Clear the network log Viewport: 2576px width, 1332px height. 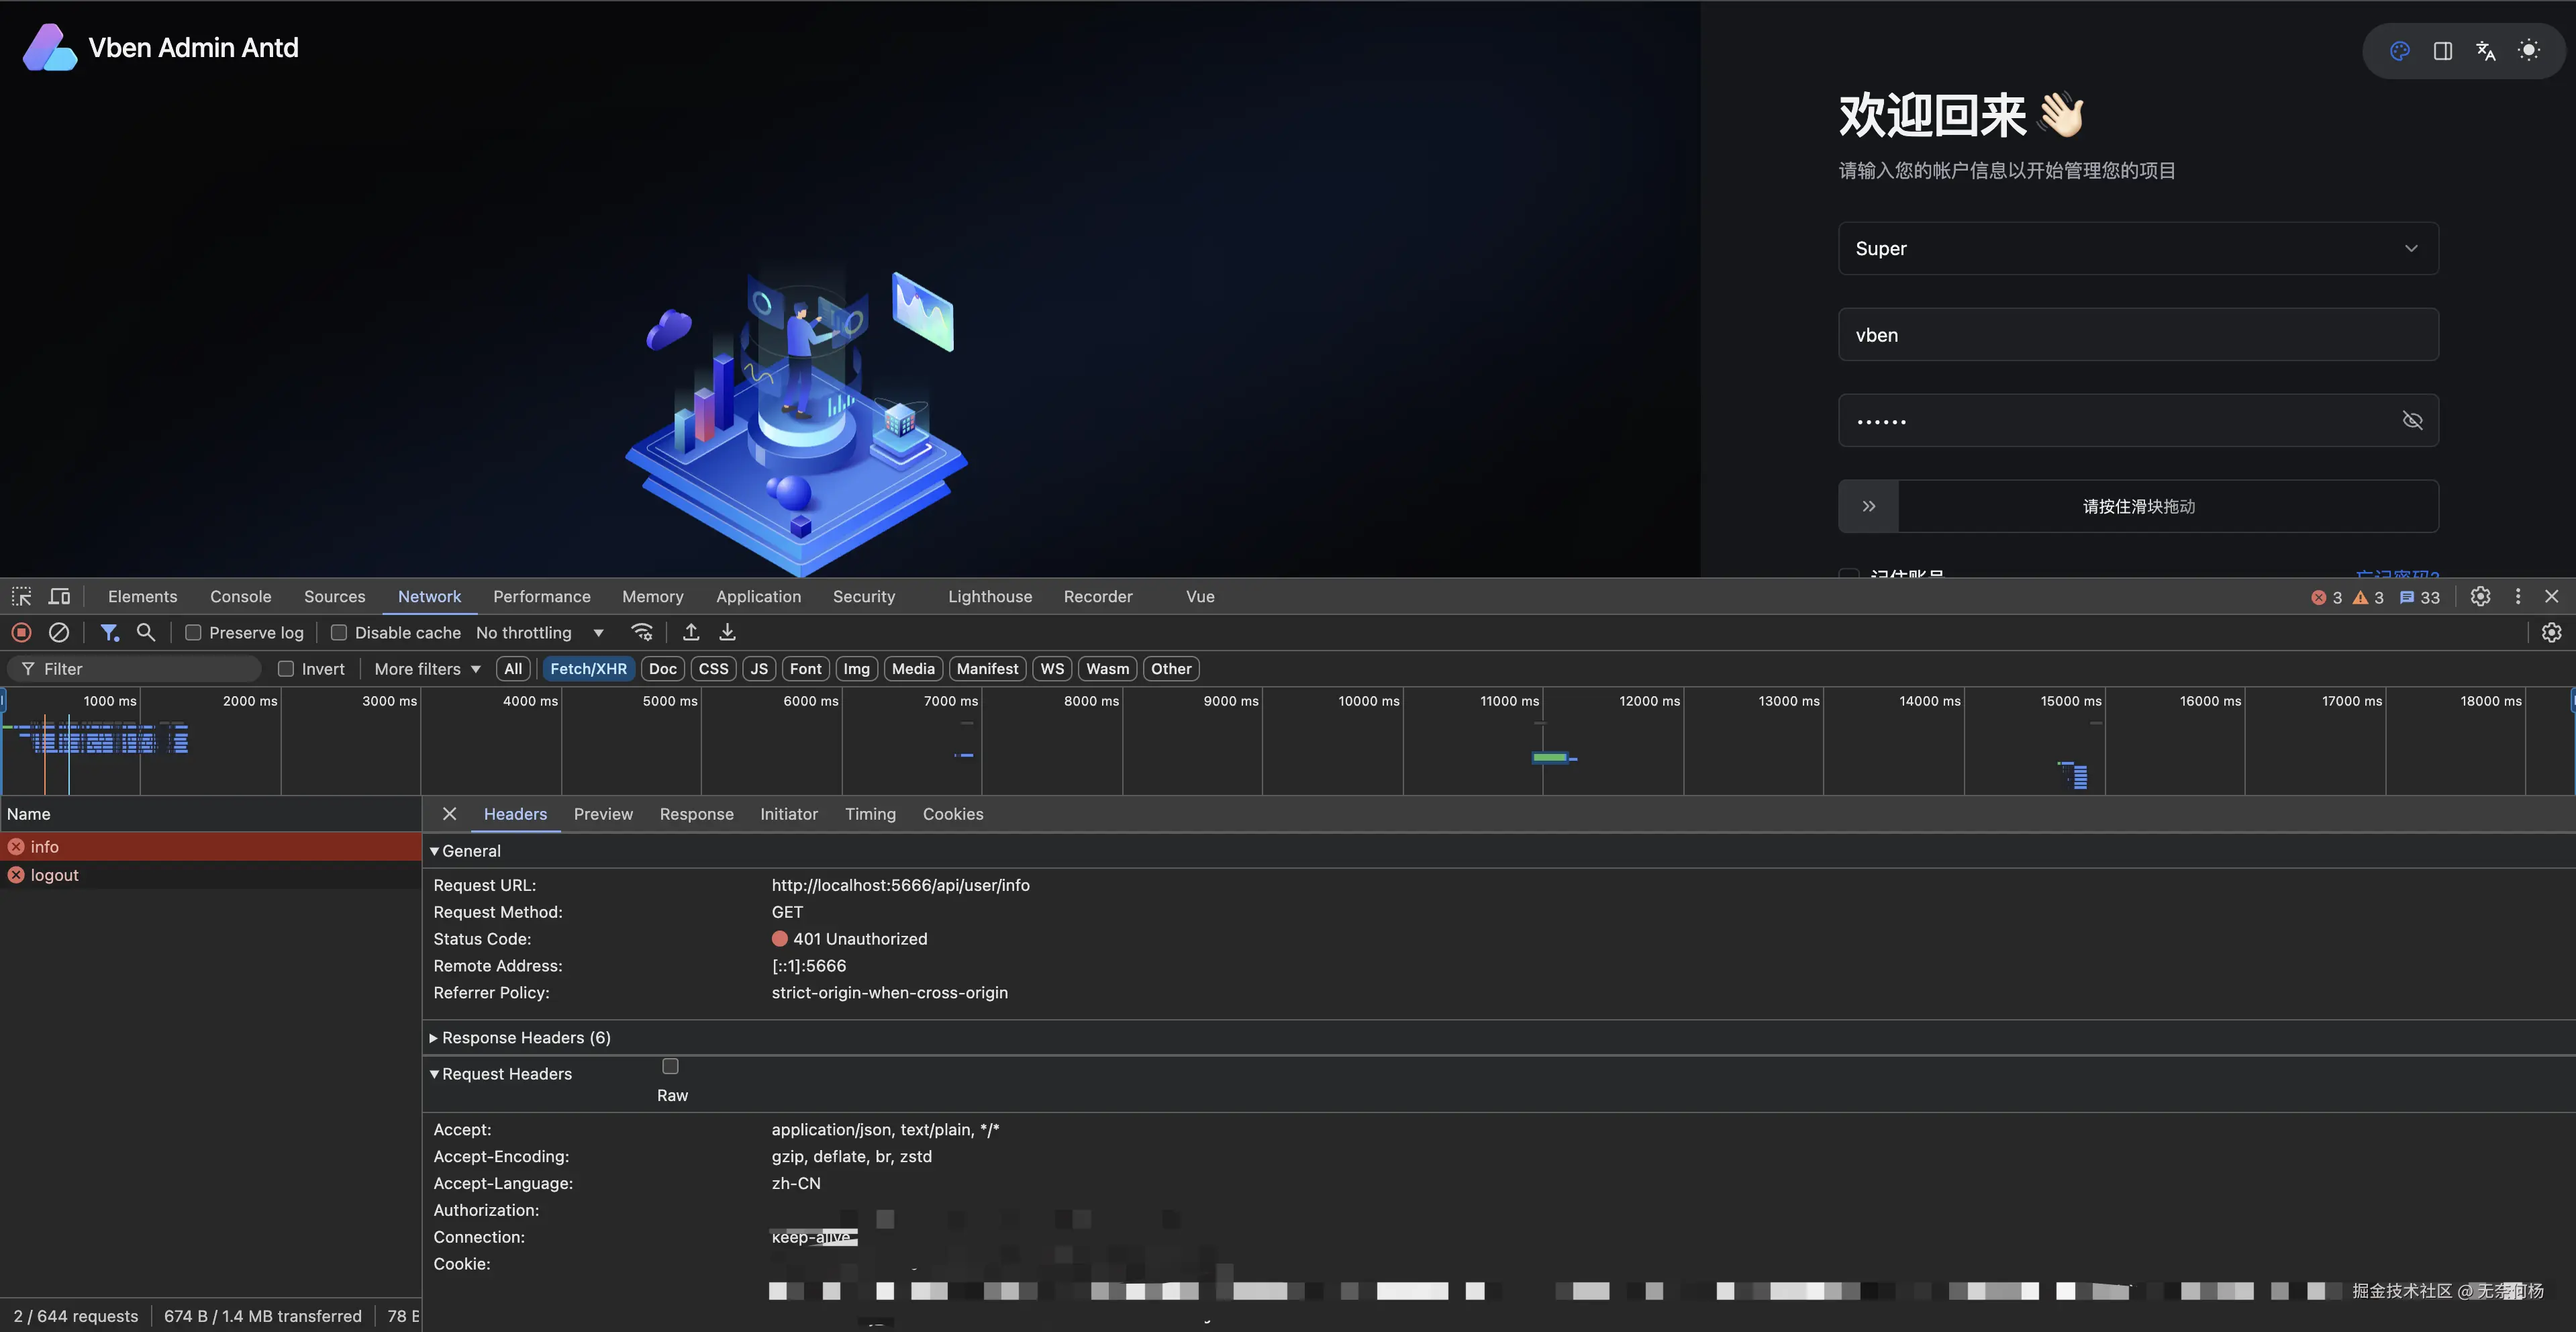coord(59,632)
